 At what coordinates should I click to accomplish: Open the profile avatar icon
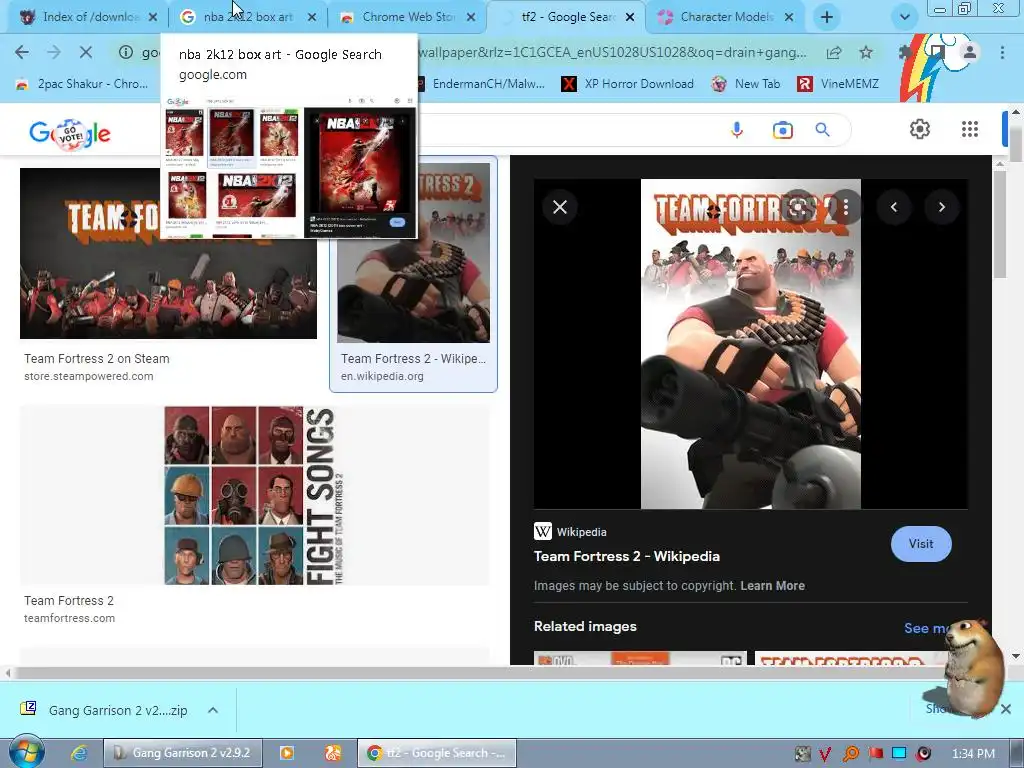click(x=970, y=52)
